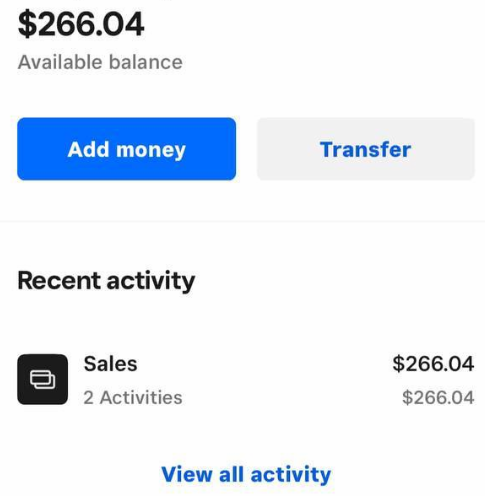Open the Transfer option

pyautogui.click(x=366, y=149)
